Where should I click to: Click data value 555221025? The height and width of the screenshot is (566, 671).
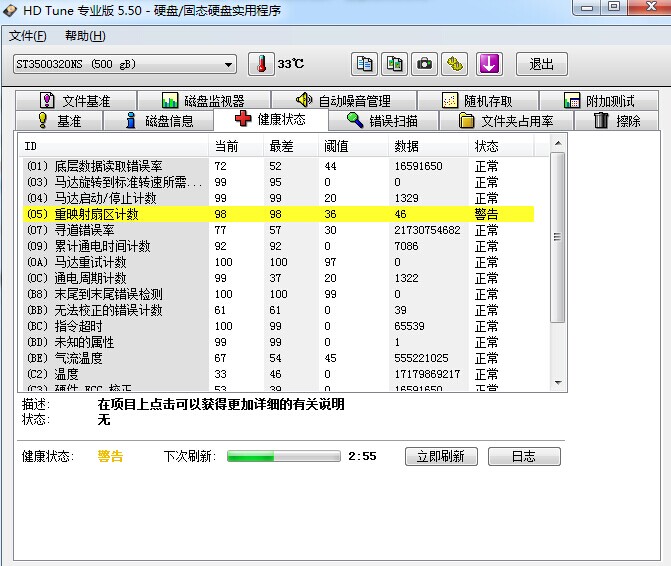coord(421,358)
